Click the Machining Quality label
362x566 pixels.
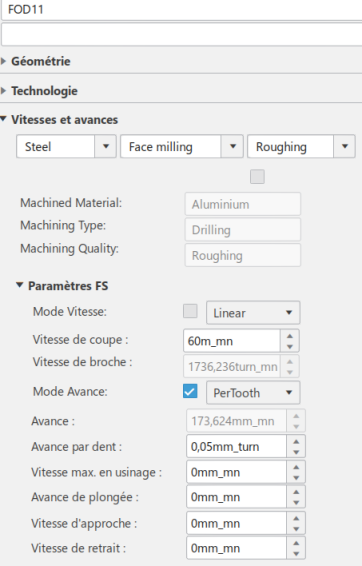[x=69, y=248]
